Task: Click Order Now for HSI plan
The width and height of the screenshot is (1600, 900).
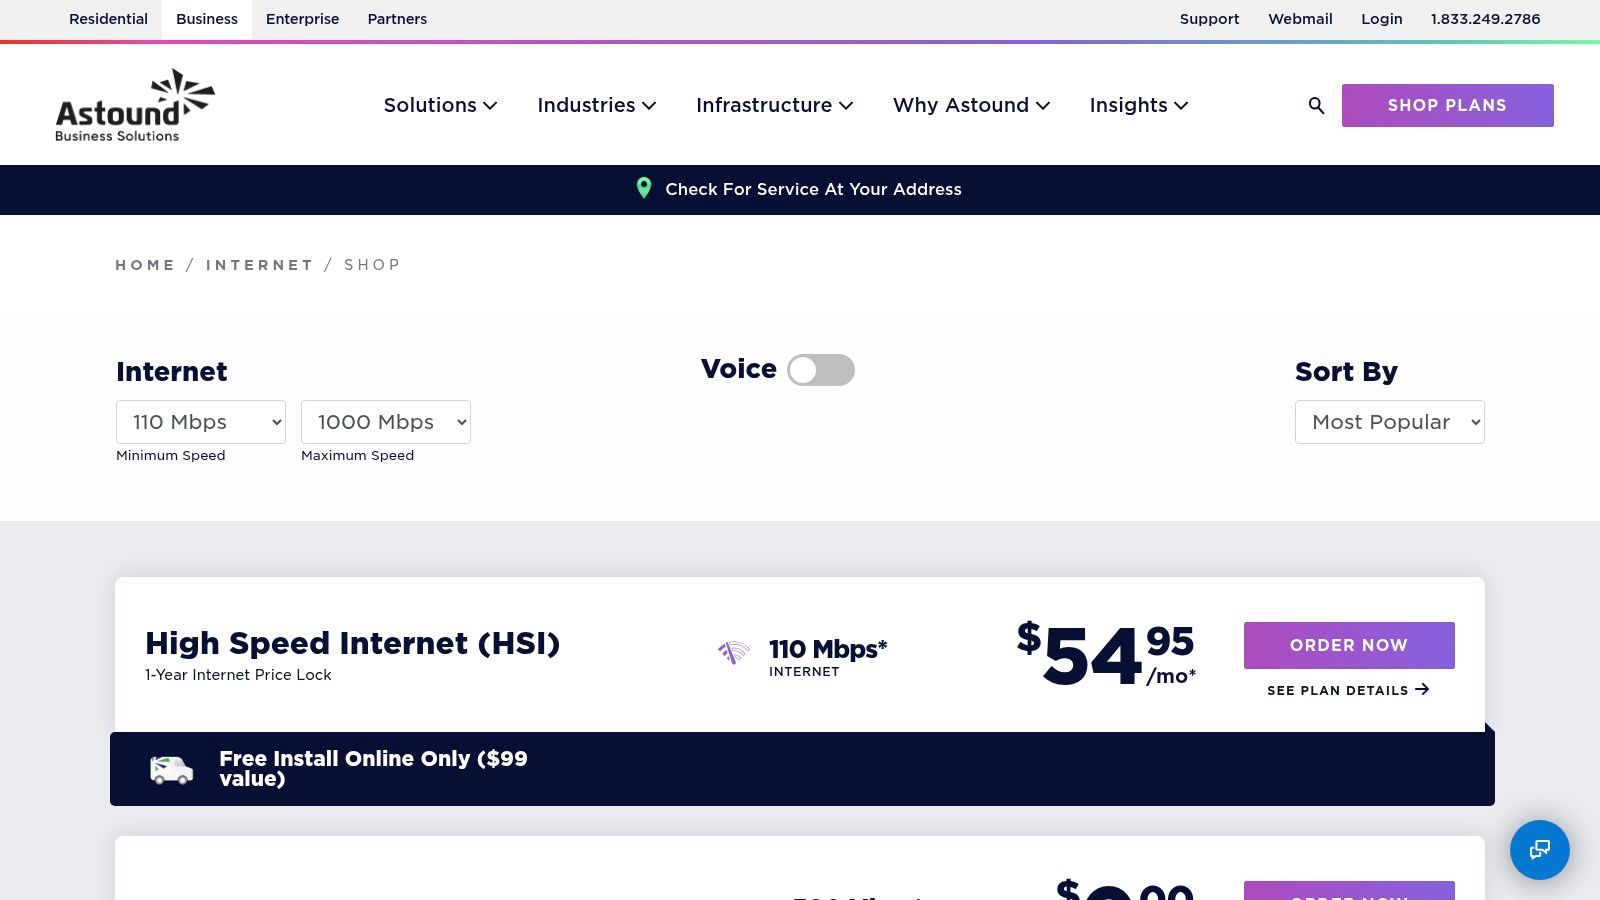Action: click(1349, 645)
